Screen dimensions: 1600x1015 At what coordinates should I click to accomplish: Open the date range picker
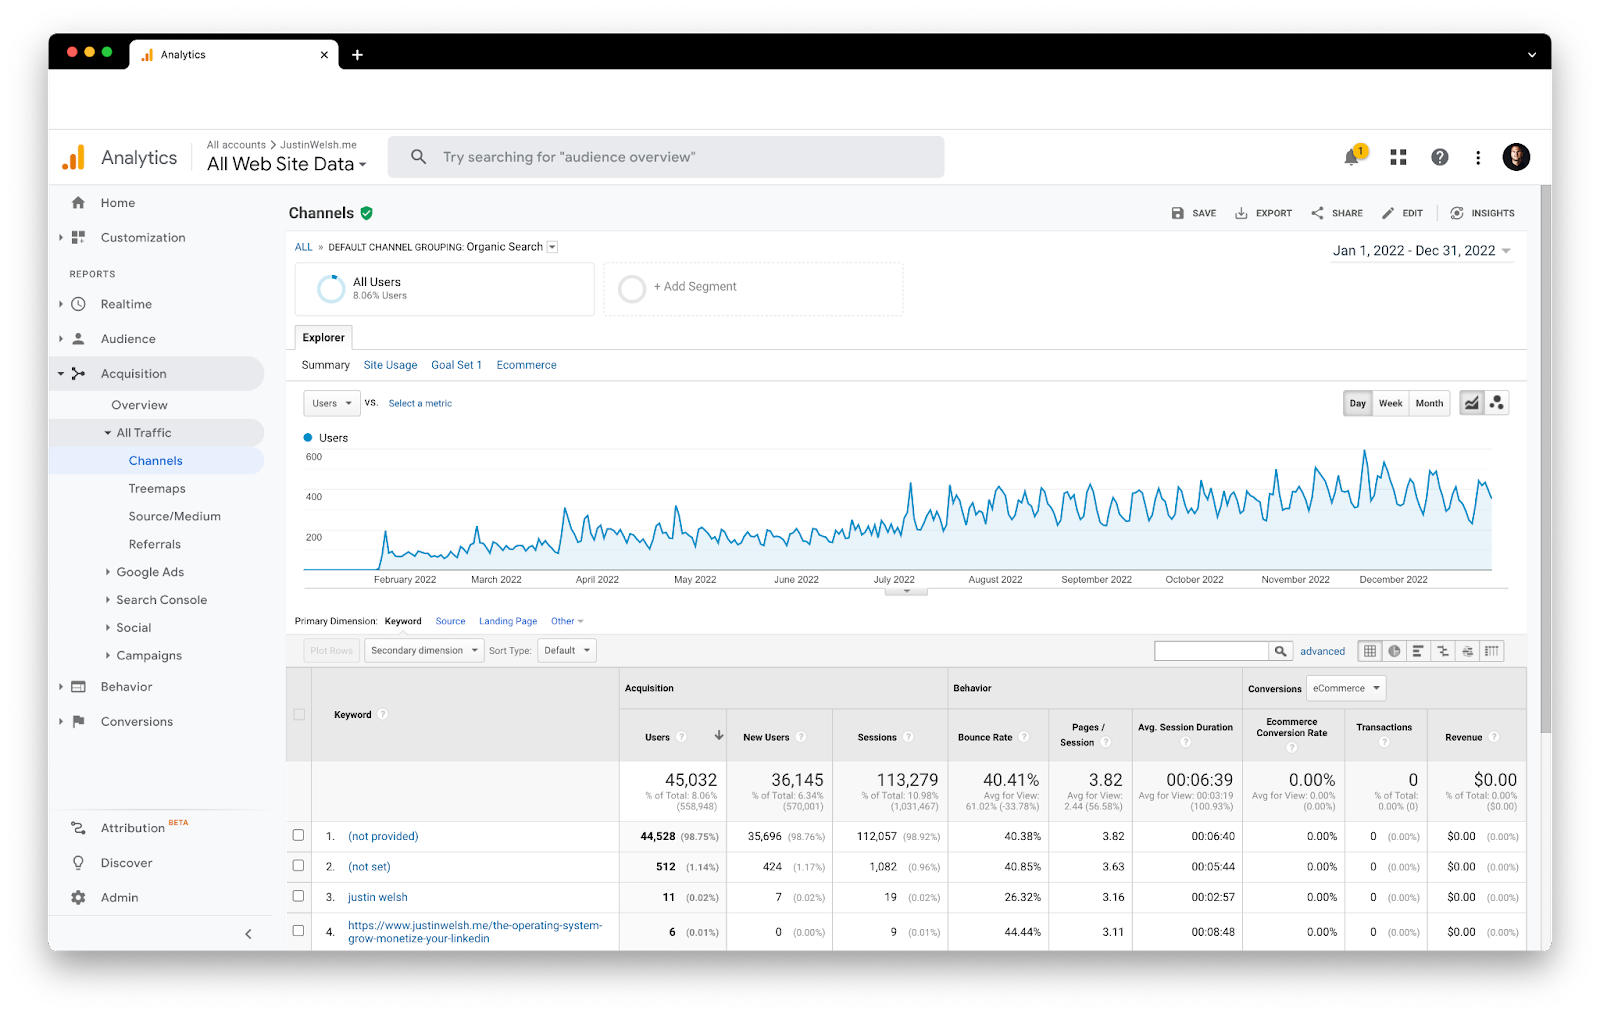(x=1421, y=251)
